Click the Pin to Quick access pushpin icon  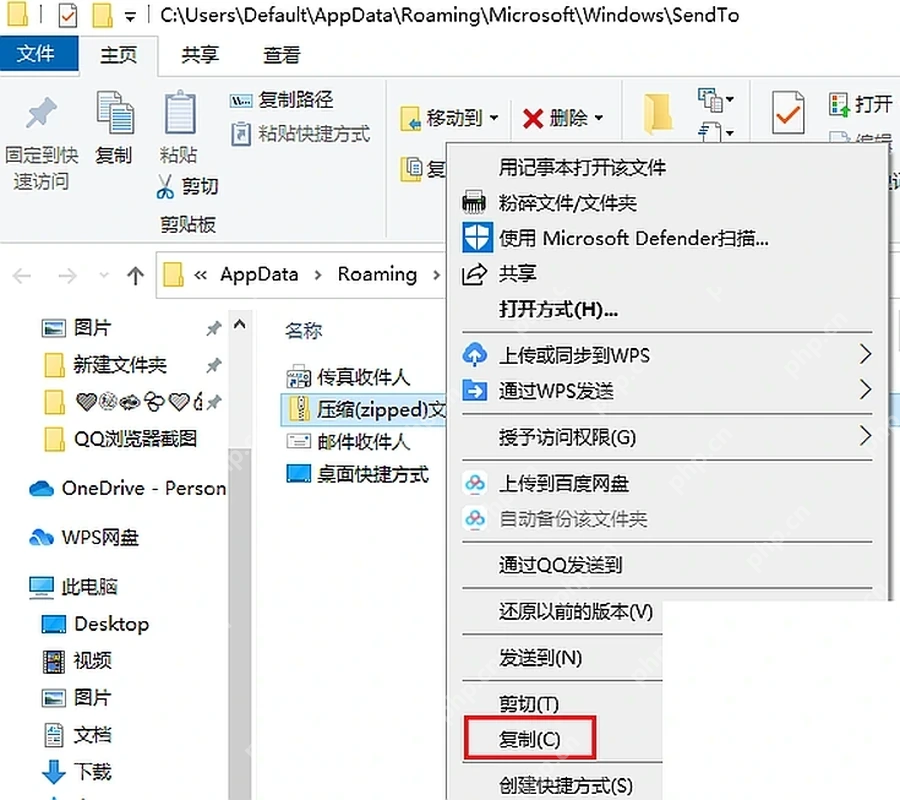coord(41,112)
